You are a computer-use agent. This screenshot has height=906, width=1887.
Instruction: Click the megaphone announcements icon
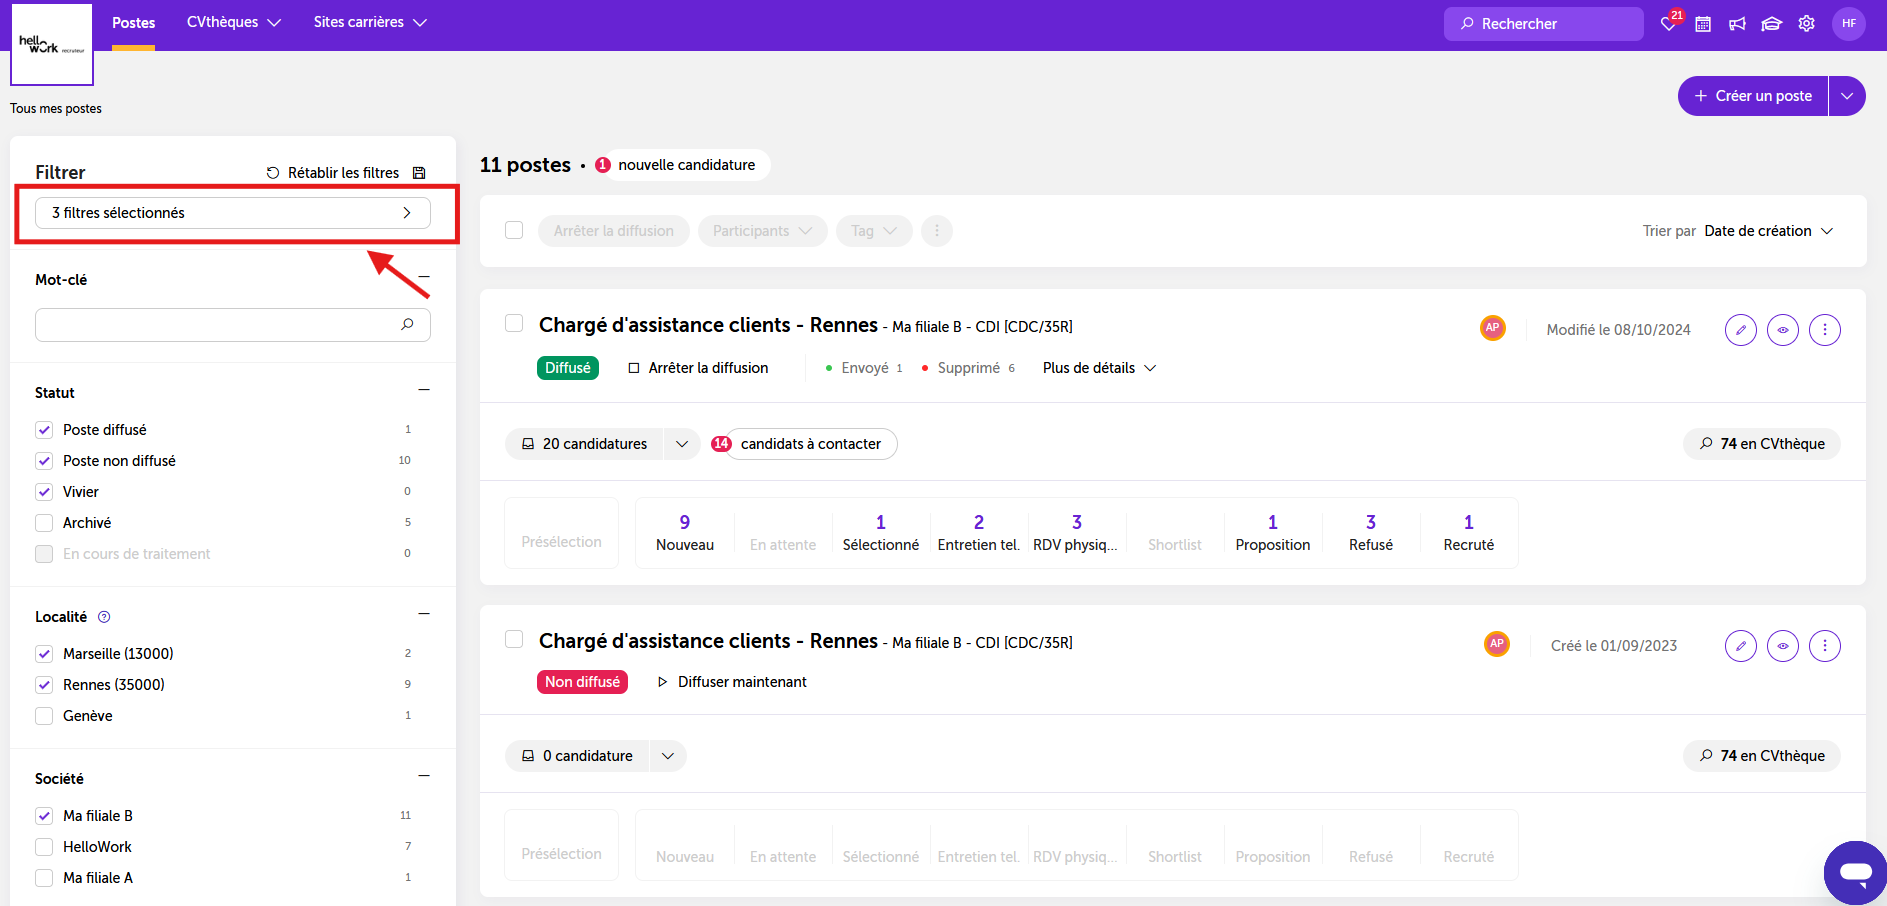point(1737,24)
